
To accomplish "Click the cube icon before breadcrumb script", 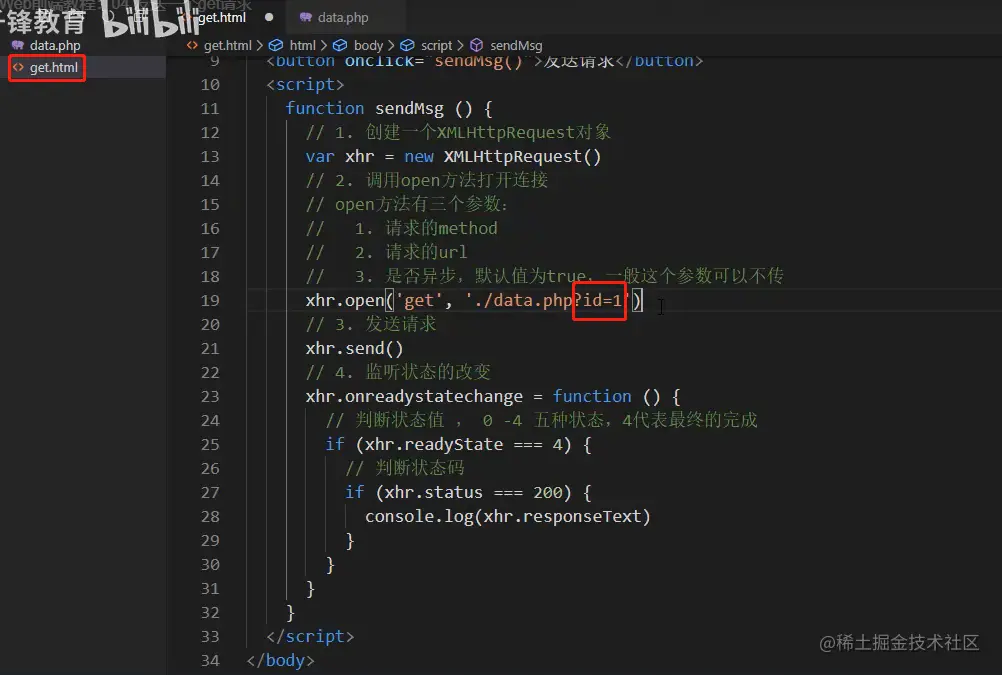I will point(407,45).
